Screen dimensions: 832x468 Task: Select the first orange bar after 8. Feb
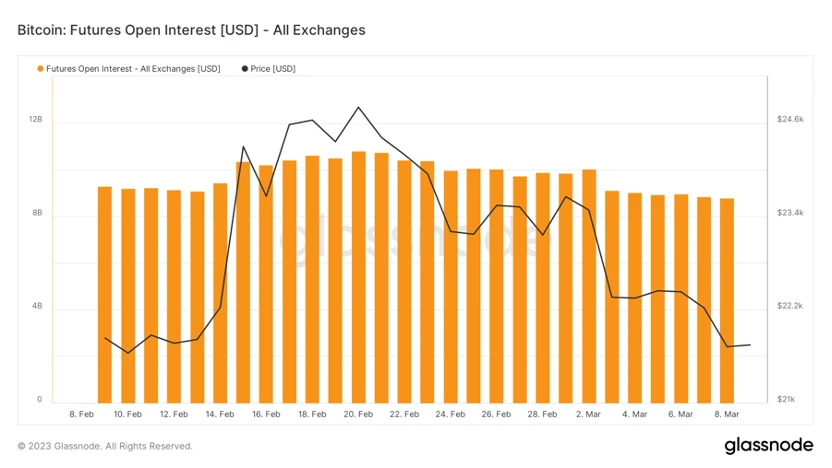click(105, 295)
